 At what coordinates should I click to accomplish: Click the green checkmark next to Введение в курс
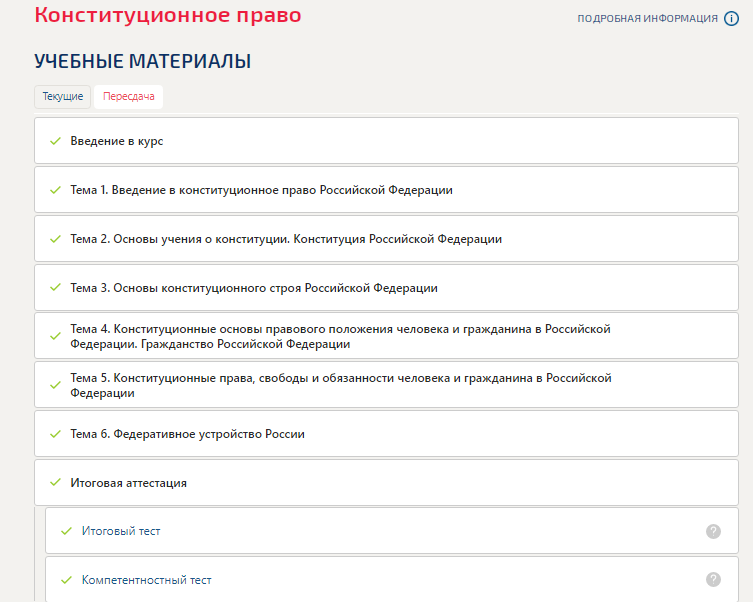point(55,141)
